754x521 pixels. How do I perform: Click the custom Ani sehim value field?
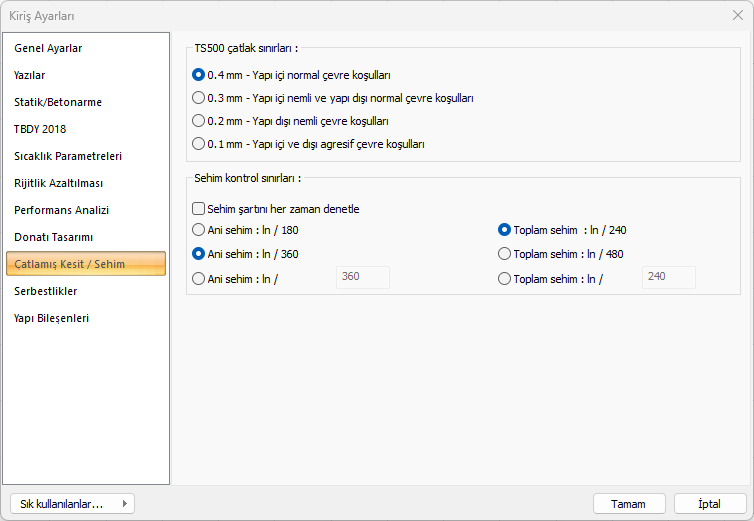click(363, 277)
